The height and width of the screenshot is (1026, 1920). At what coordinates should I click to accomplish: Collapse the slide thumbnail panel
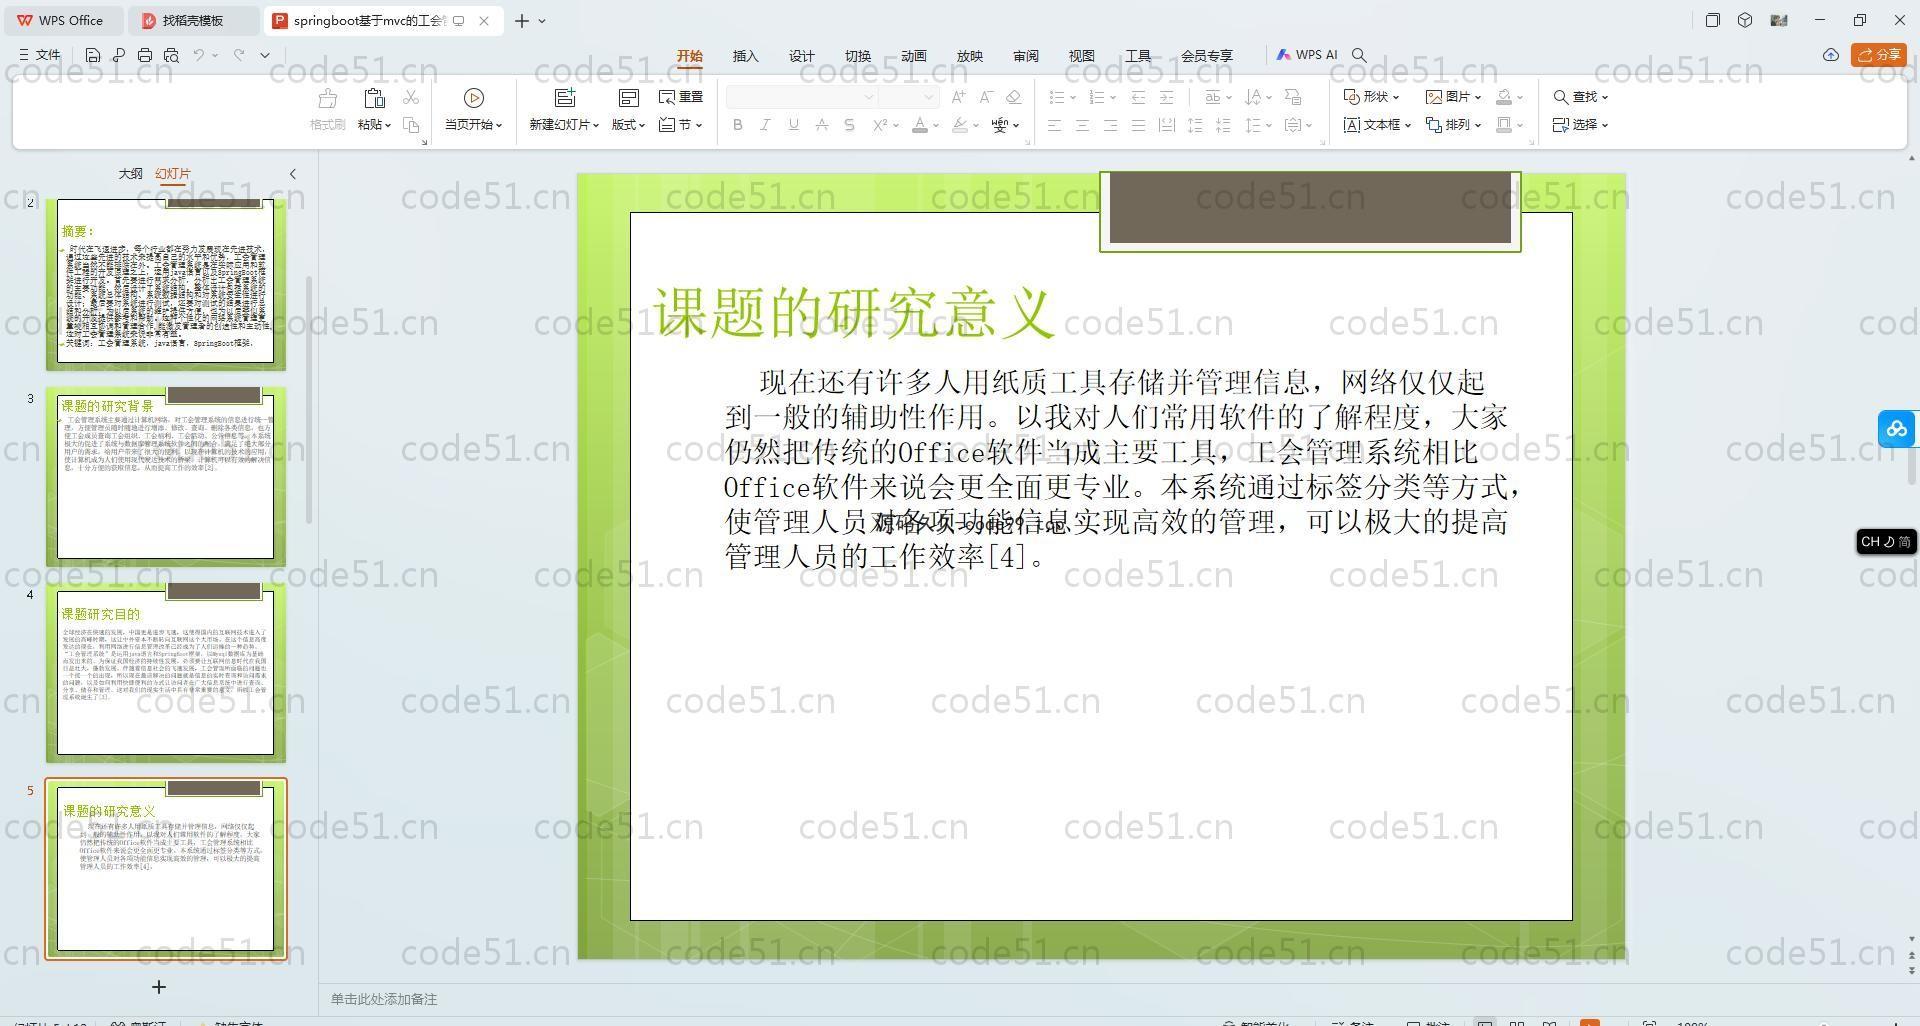coord(293,174)
